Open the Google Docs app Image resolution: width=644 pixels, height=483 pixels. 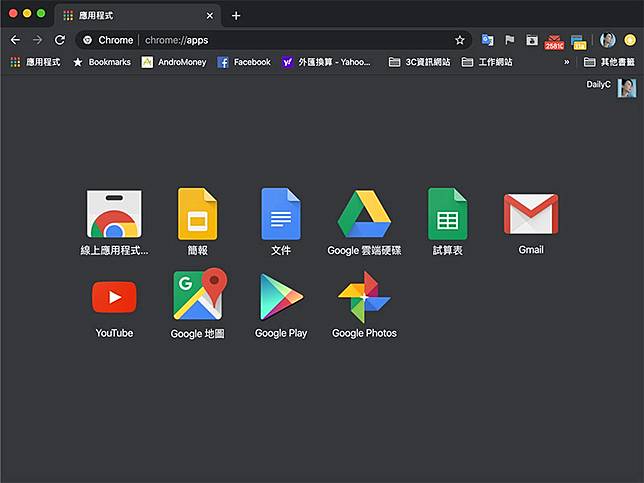pyautogui.click(x=281, y=214)
